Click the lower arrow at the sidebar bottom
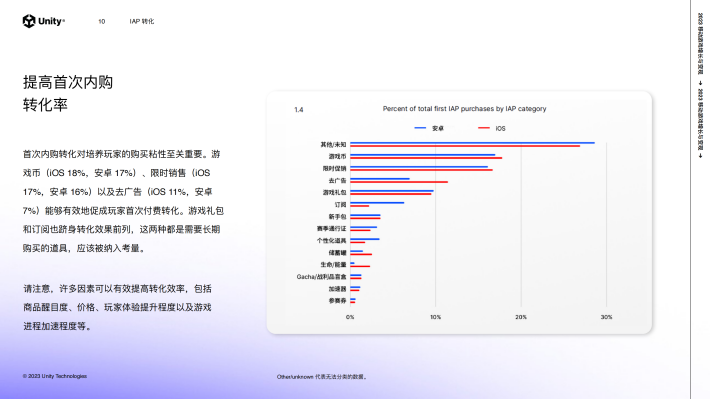Image resolution: width=710 pixels, height=399 pixels. click(700, 155)
